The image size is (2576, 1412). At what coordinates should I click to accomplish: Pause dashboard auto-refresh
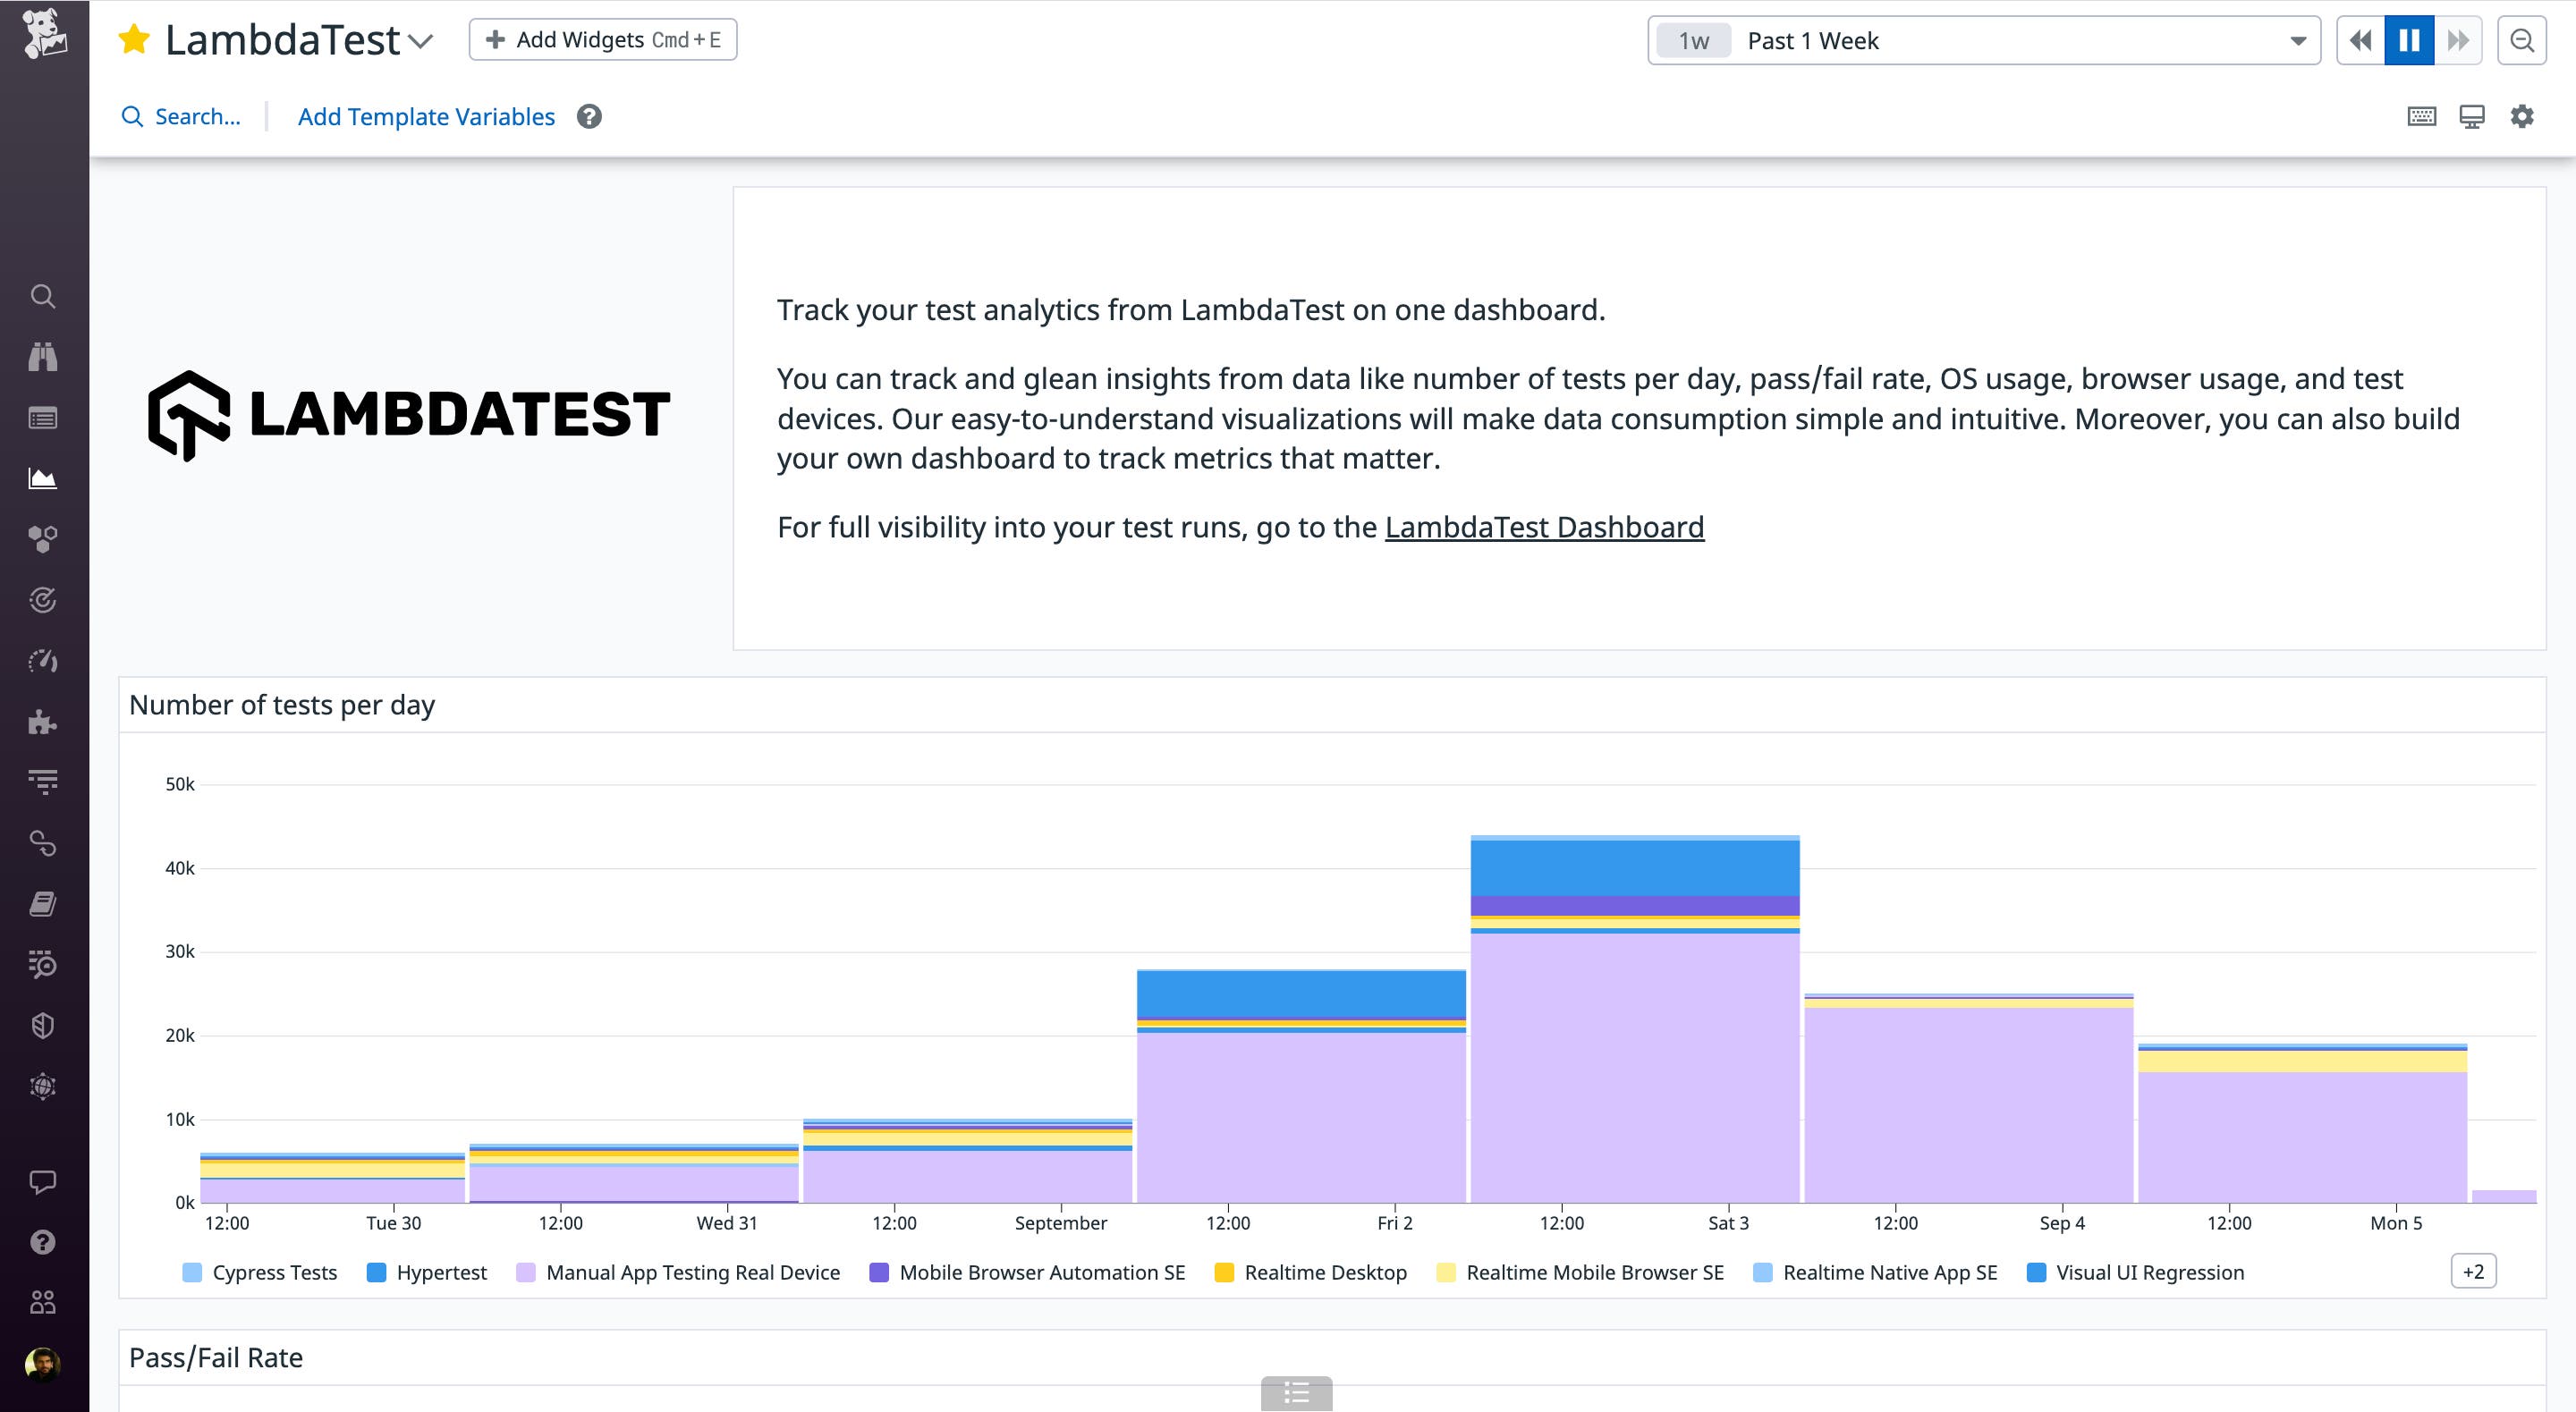pyautogui.click(x=2409, y=40)
